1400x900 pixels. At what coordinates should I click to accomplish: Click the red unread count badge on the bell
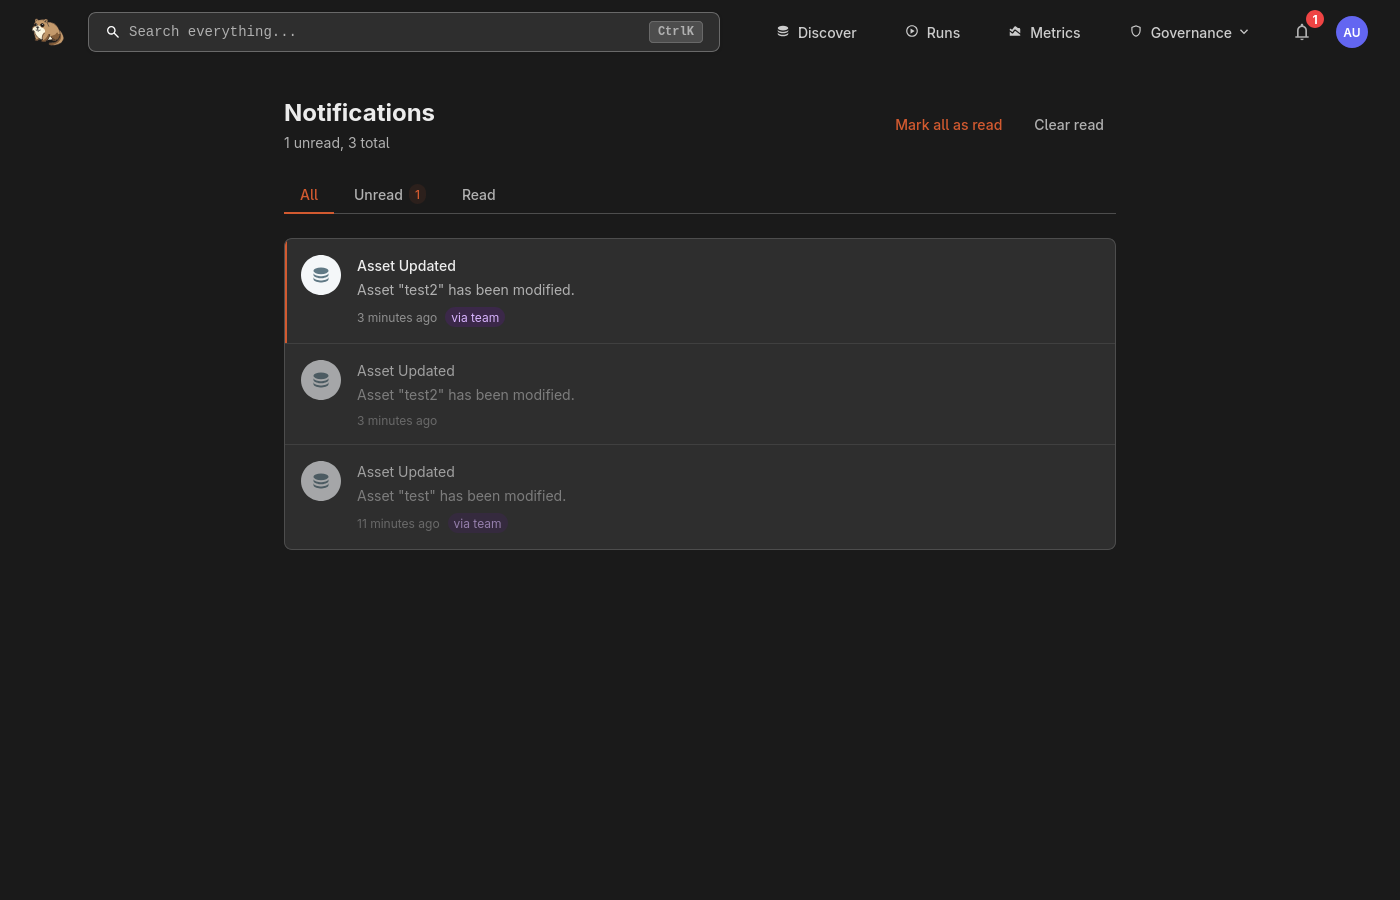coord(1315,19)
